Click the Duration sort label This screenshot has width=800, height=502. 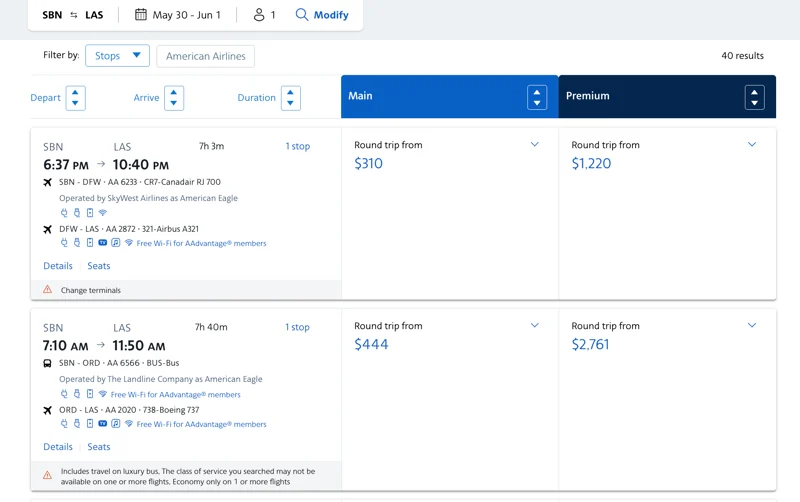click(257, 98)
